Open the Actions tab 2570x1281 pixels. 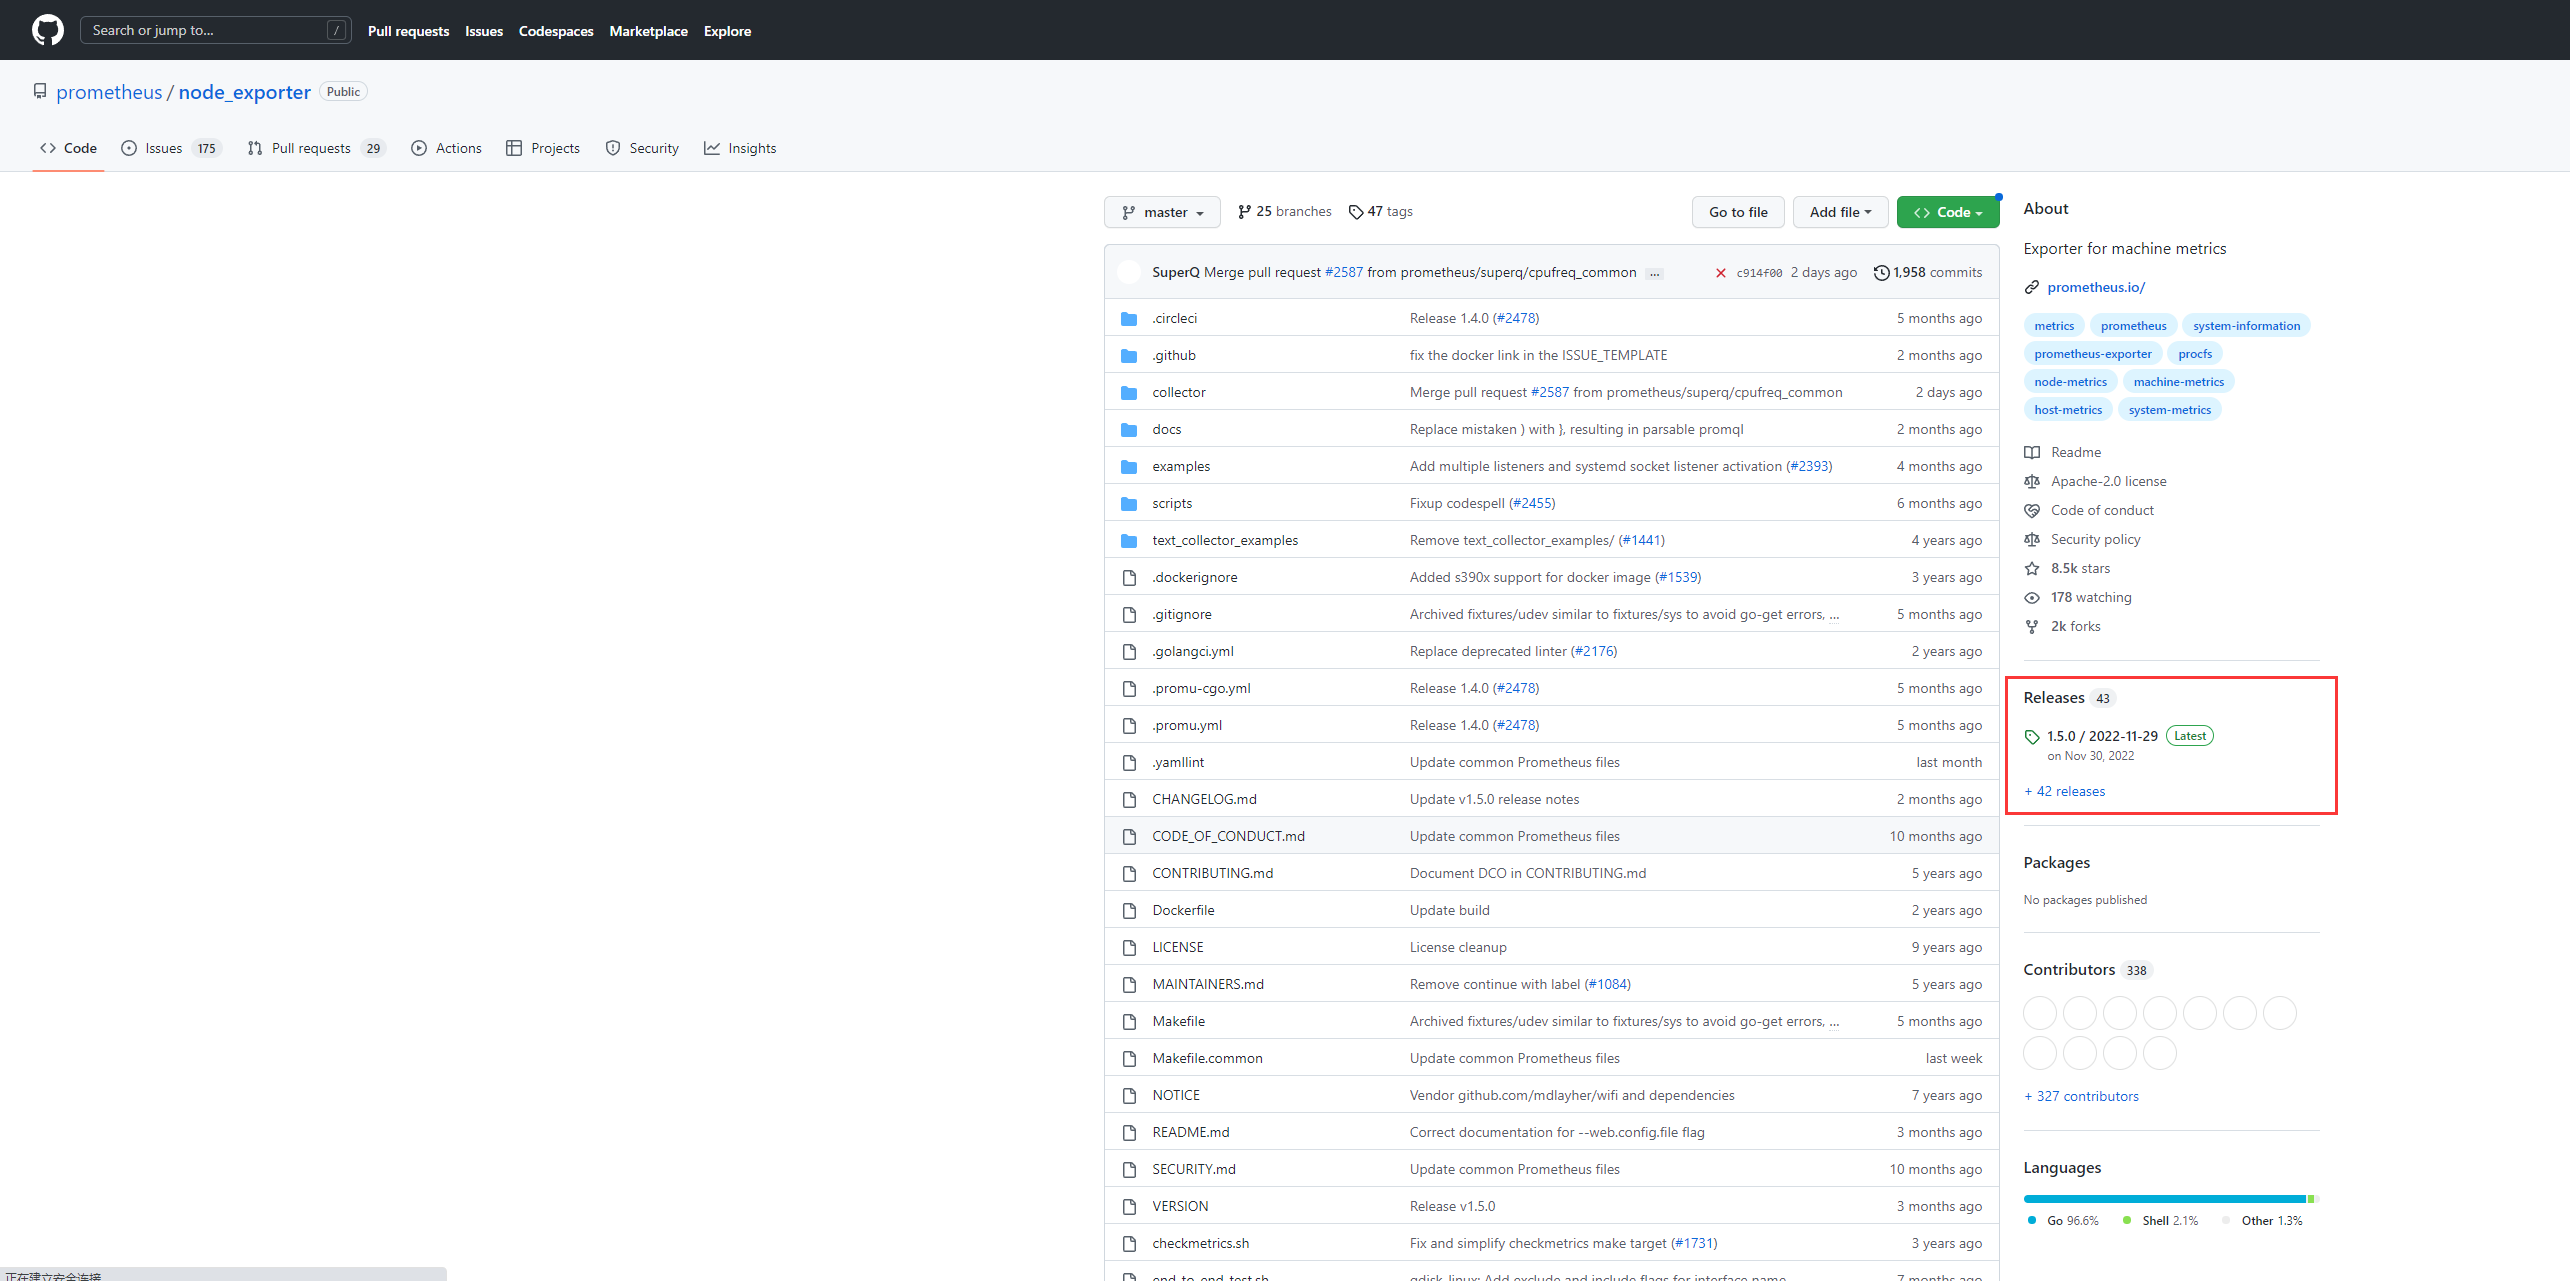[446, 148]
